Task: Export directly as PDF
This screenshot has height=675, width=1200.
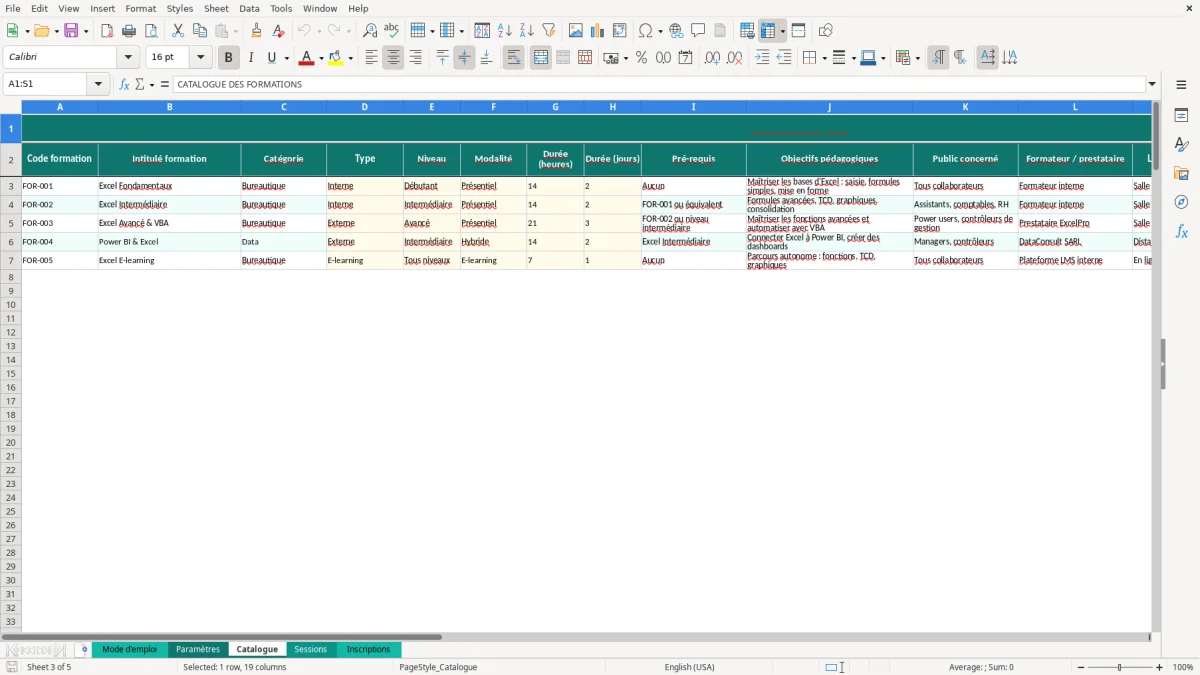Action: click(x=107, y=31)
